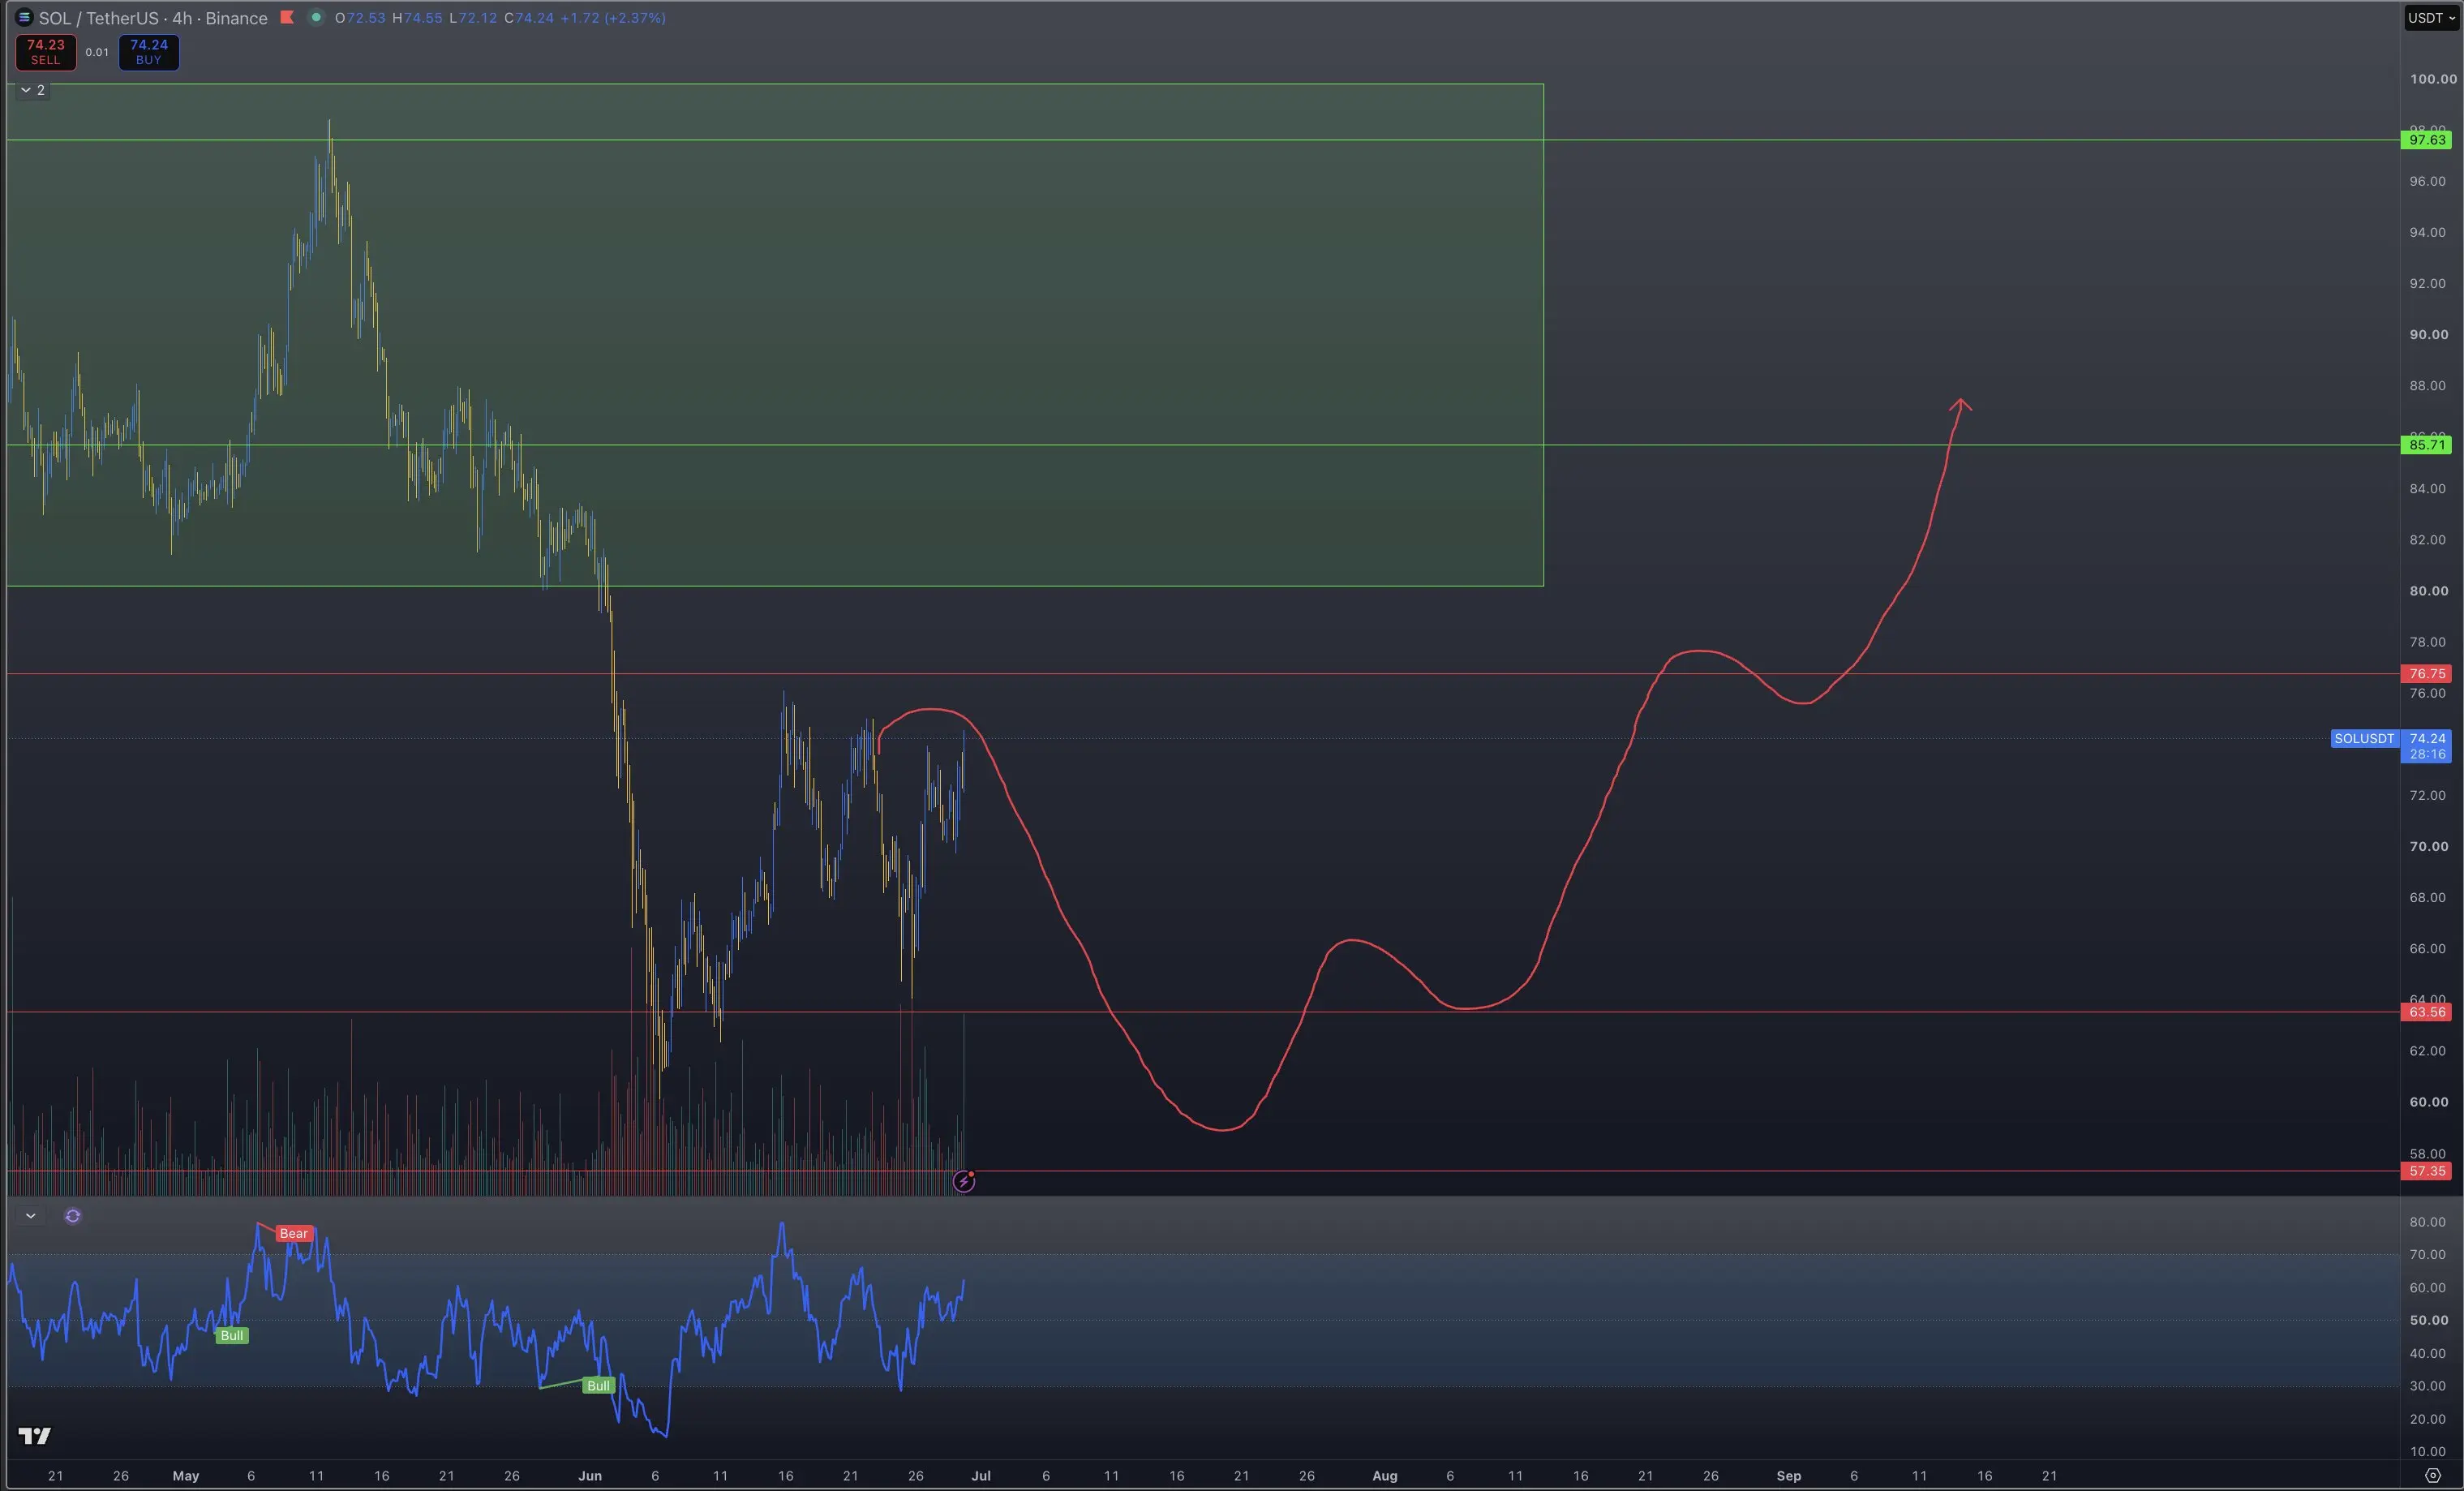Click the green market status dot
Image resolution: width=2464 pixels, height=1491 pixels.
coord(316,17)
